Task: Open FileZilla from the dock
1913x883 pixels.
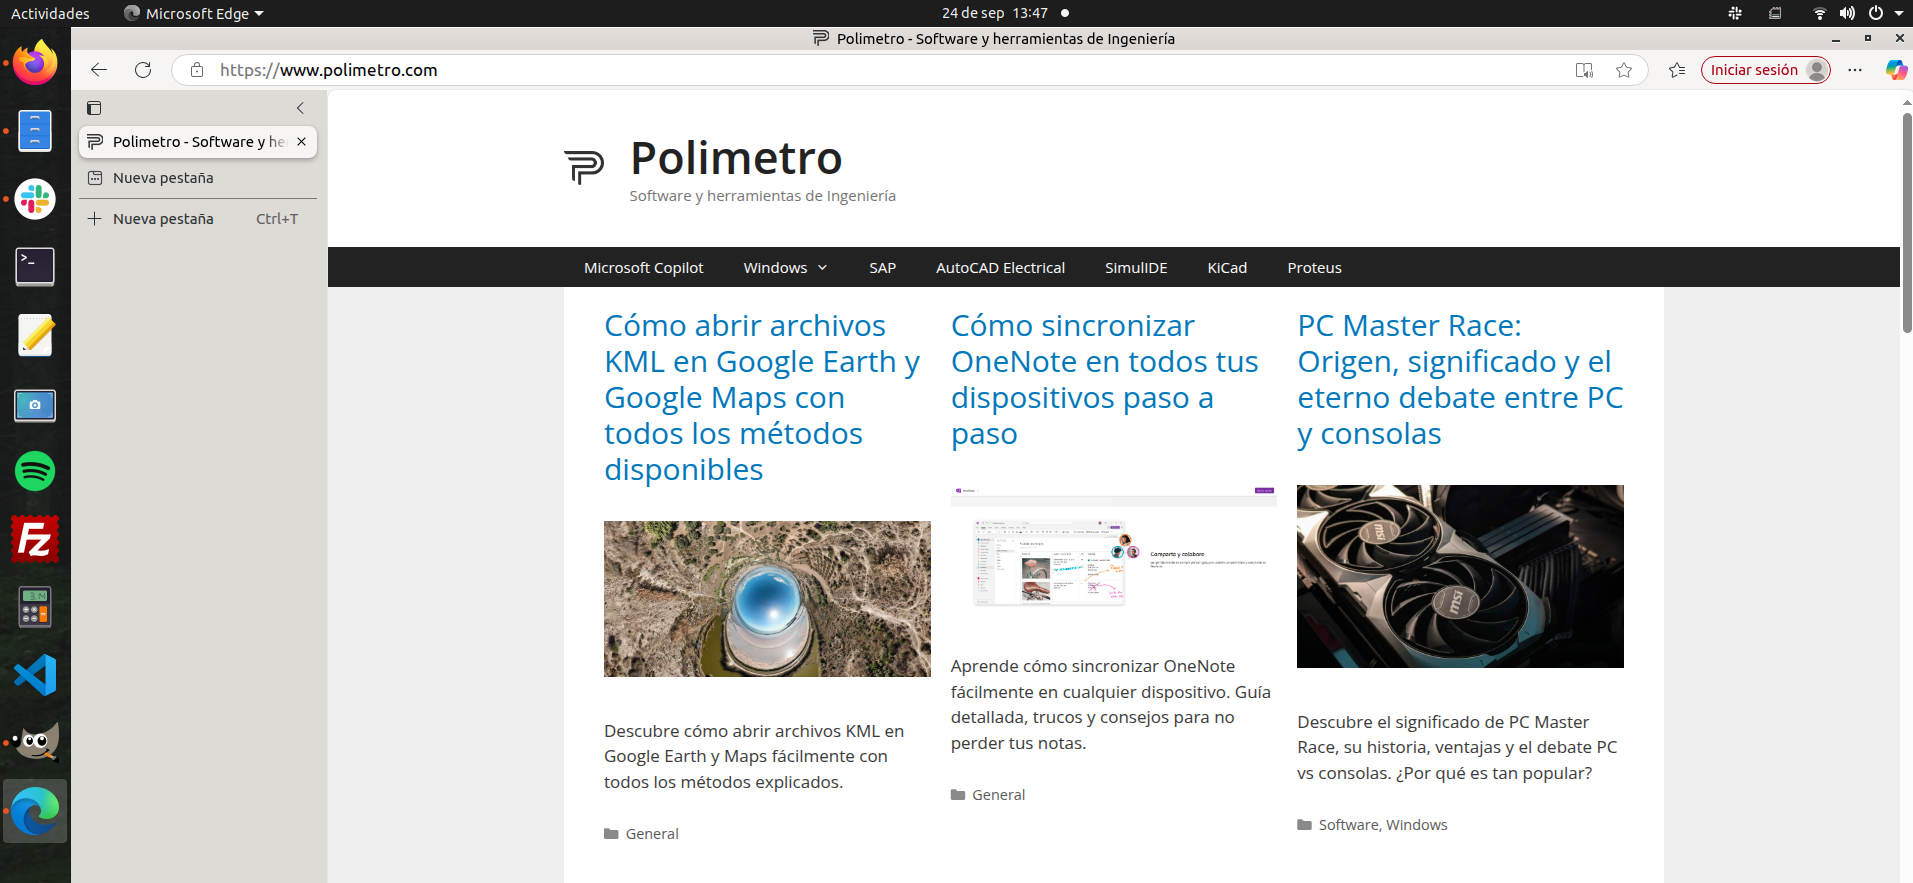Action: click(35, 539)
